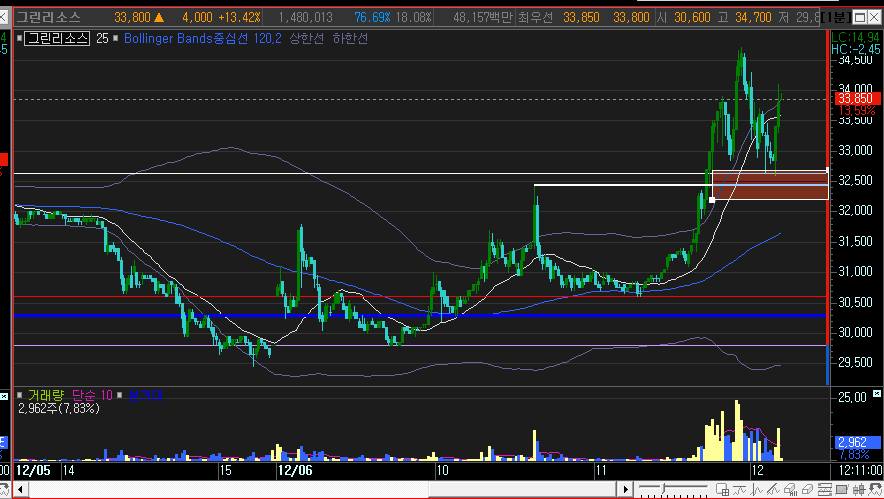This screenshot has height=499, width=884.
Task: Click the 상한선 upper band legend label
Action: point(307,38)
